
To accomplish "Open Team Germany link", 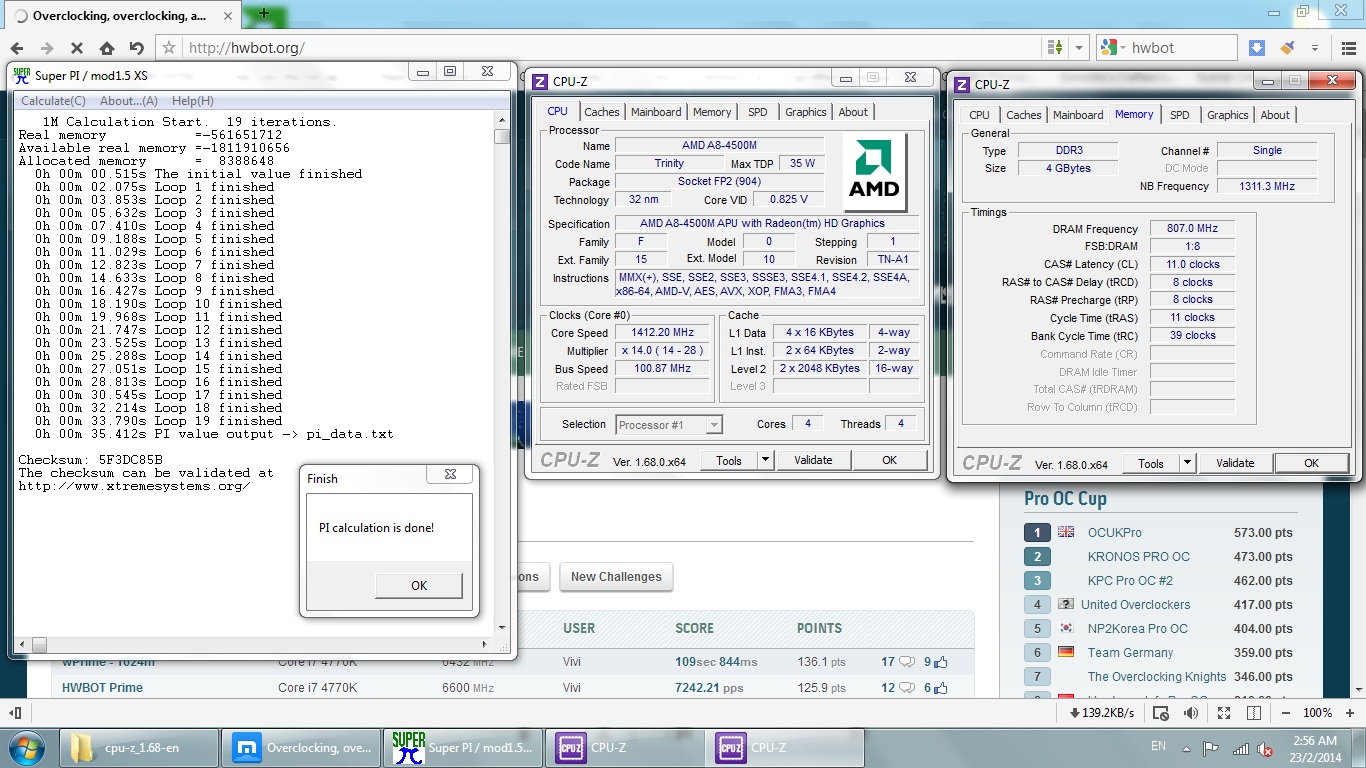I will pos(1130,653).
